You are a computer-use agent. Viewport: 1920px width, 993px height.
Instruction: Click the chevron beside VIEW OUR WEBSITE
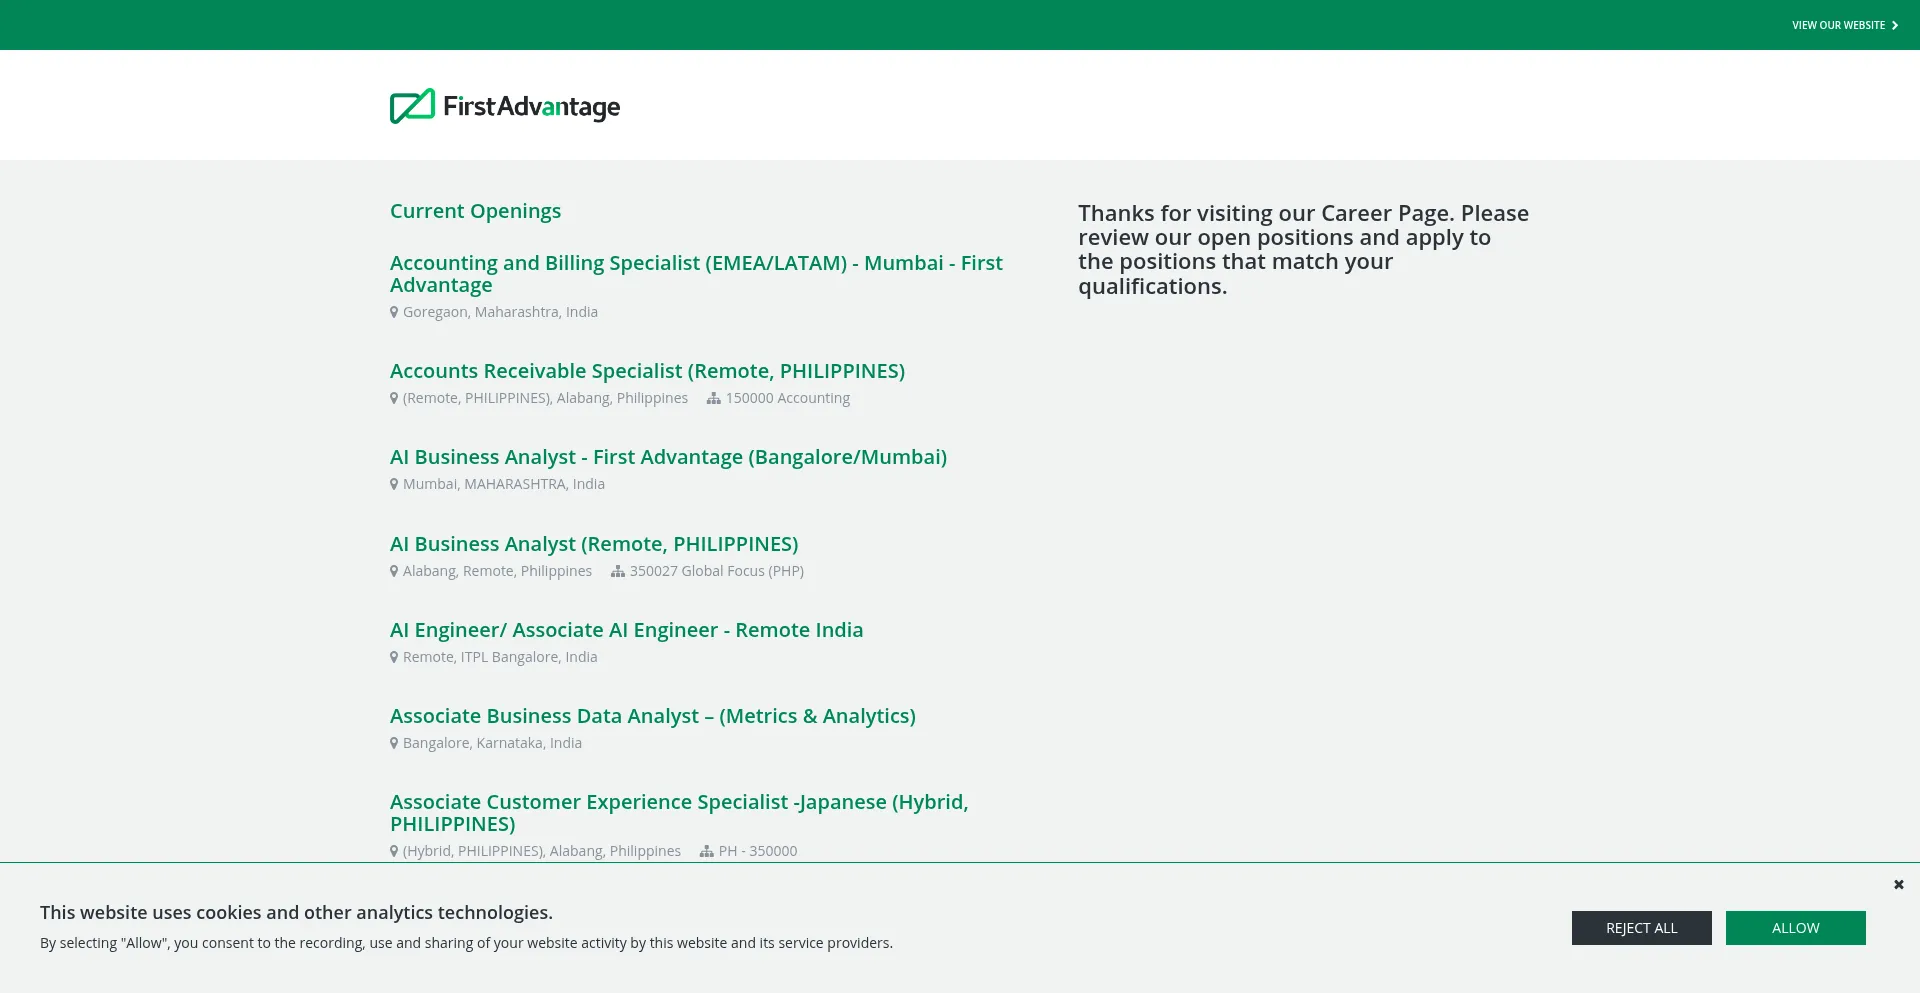(x=1895, y=25)
